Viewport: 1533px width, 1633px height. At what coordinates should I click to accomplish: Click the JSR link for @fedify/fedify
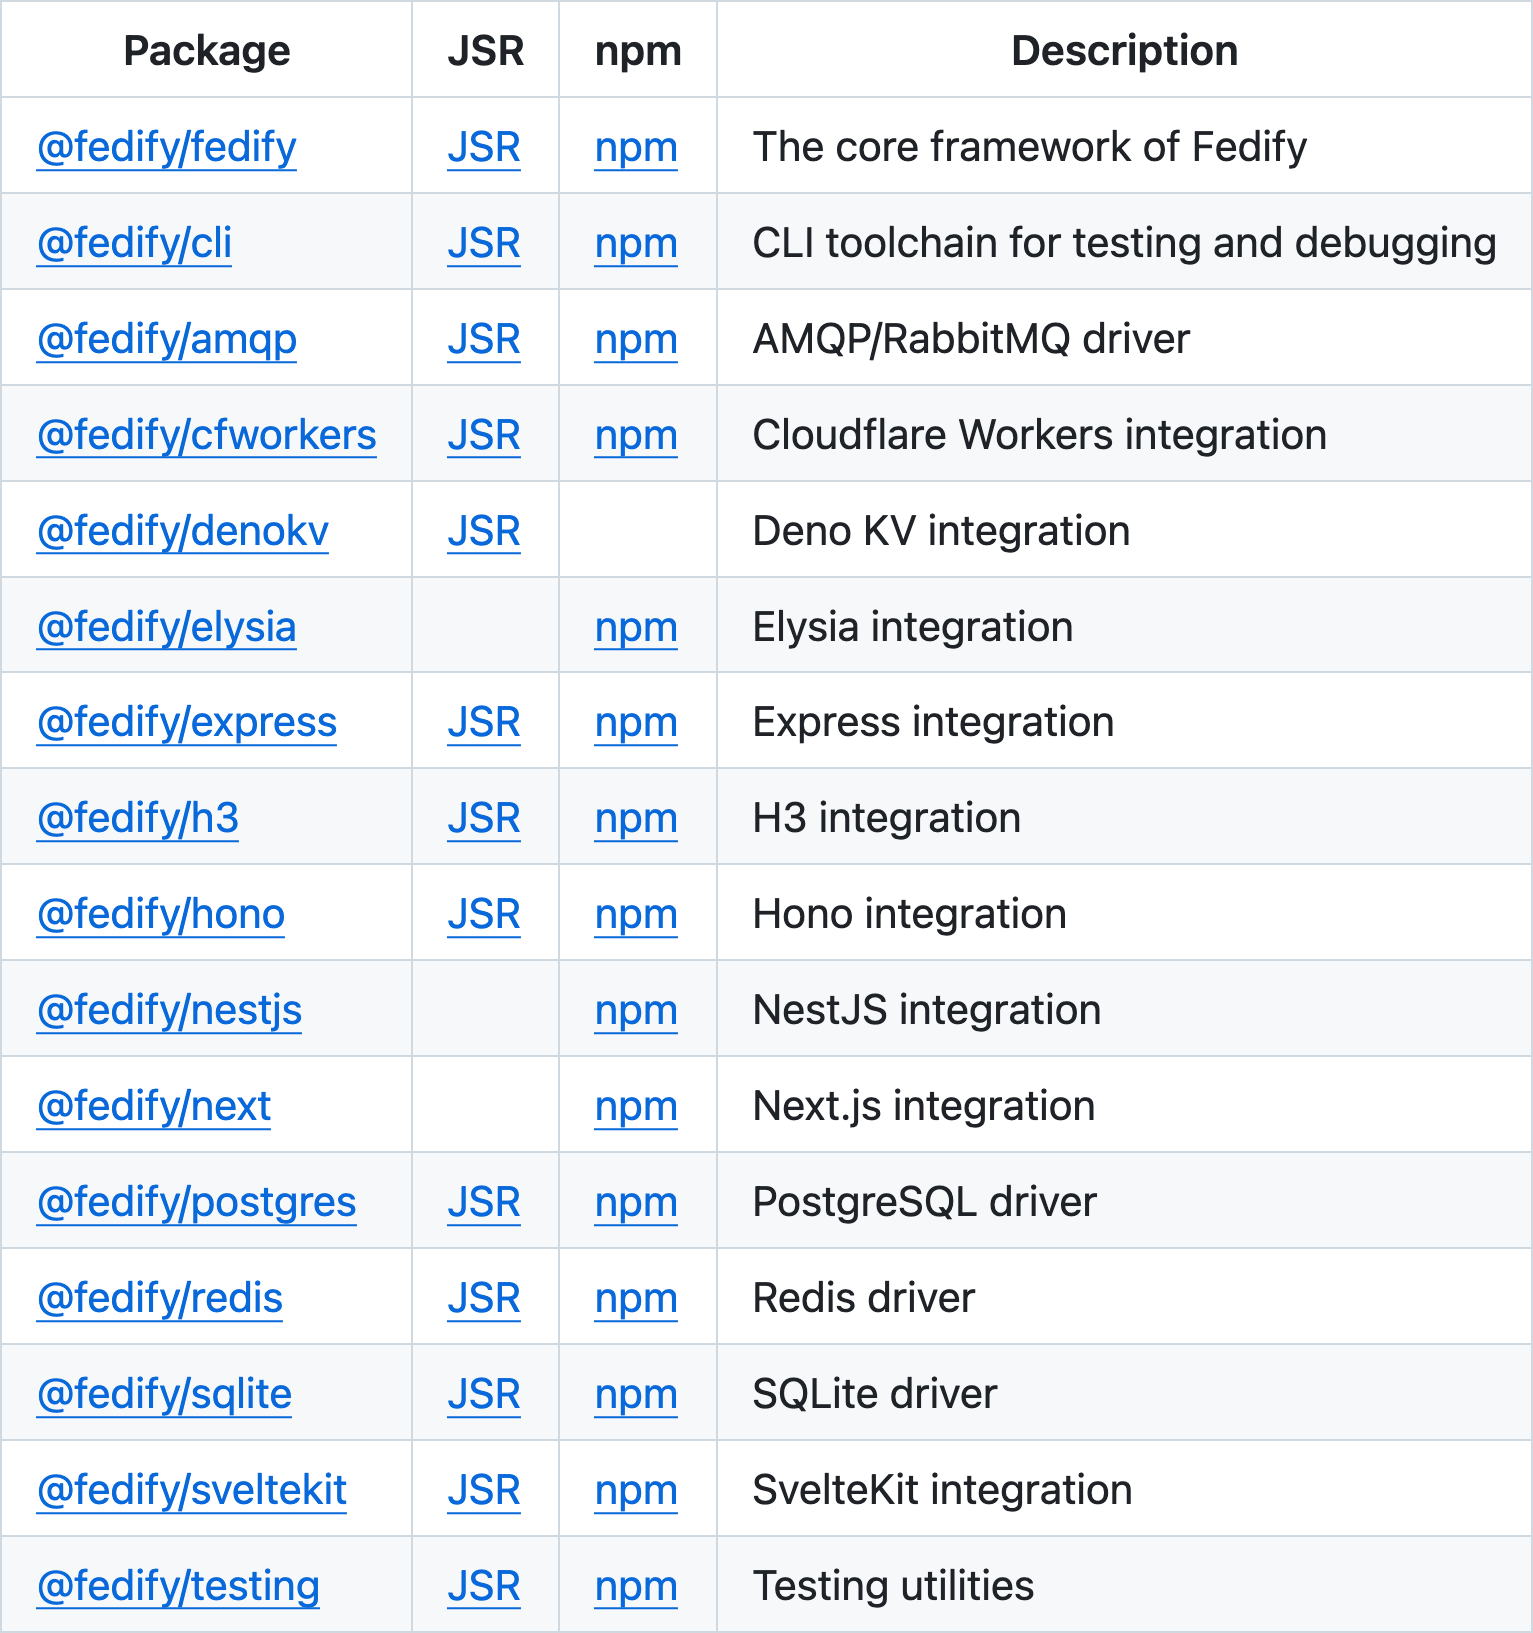(484, 147)
